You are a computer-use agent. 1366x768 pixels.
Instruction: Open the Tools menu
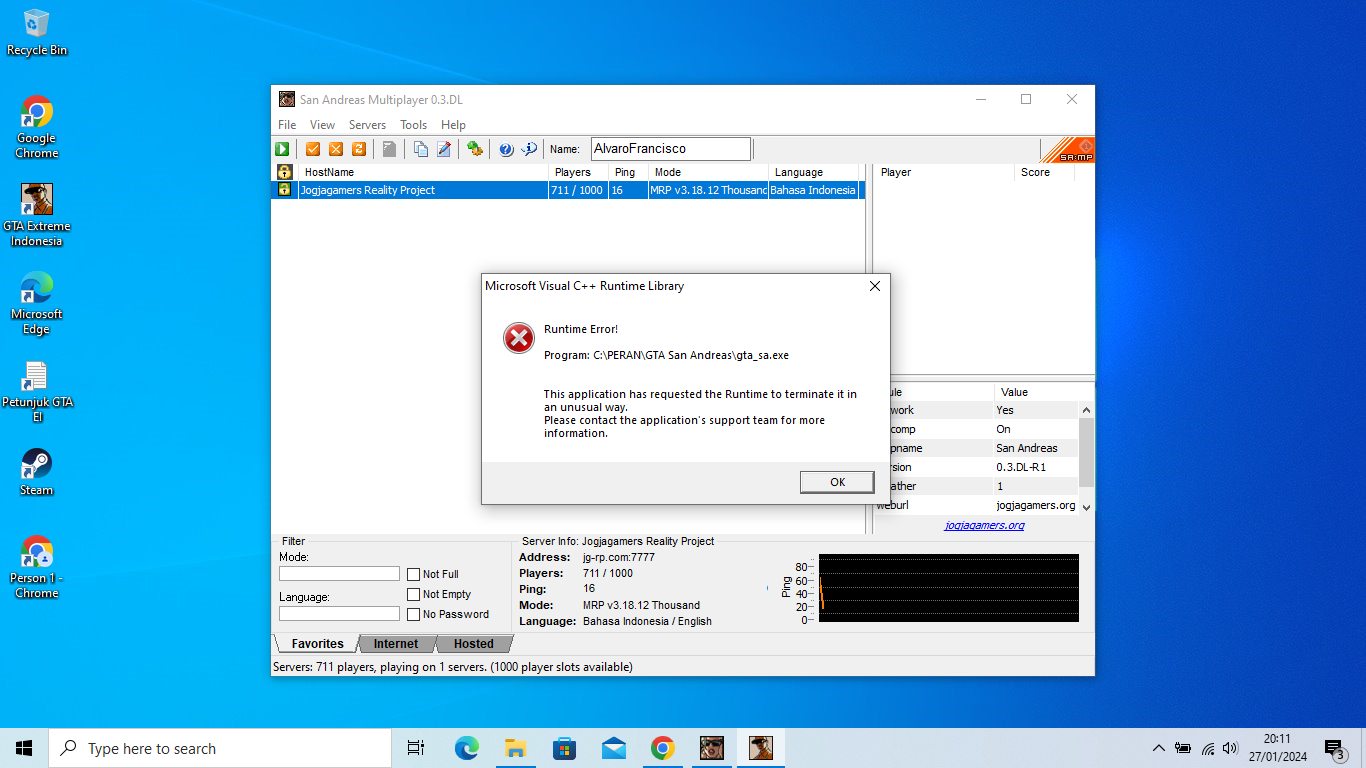(x=413, y=125)
